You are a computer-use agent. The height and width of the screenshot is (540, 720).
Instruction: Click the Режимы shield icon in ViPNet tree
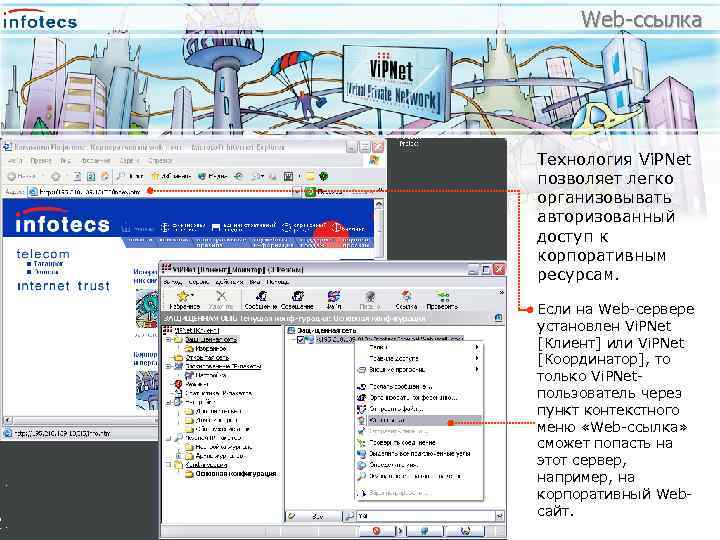179,384
